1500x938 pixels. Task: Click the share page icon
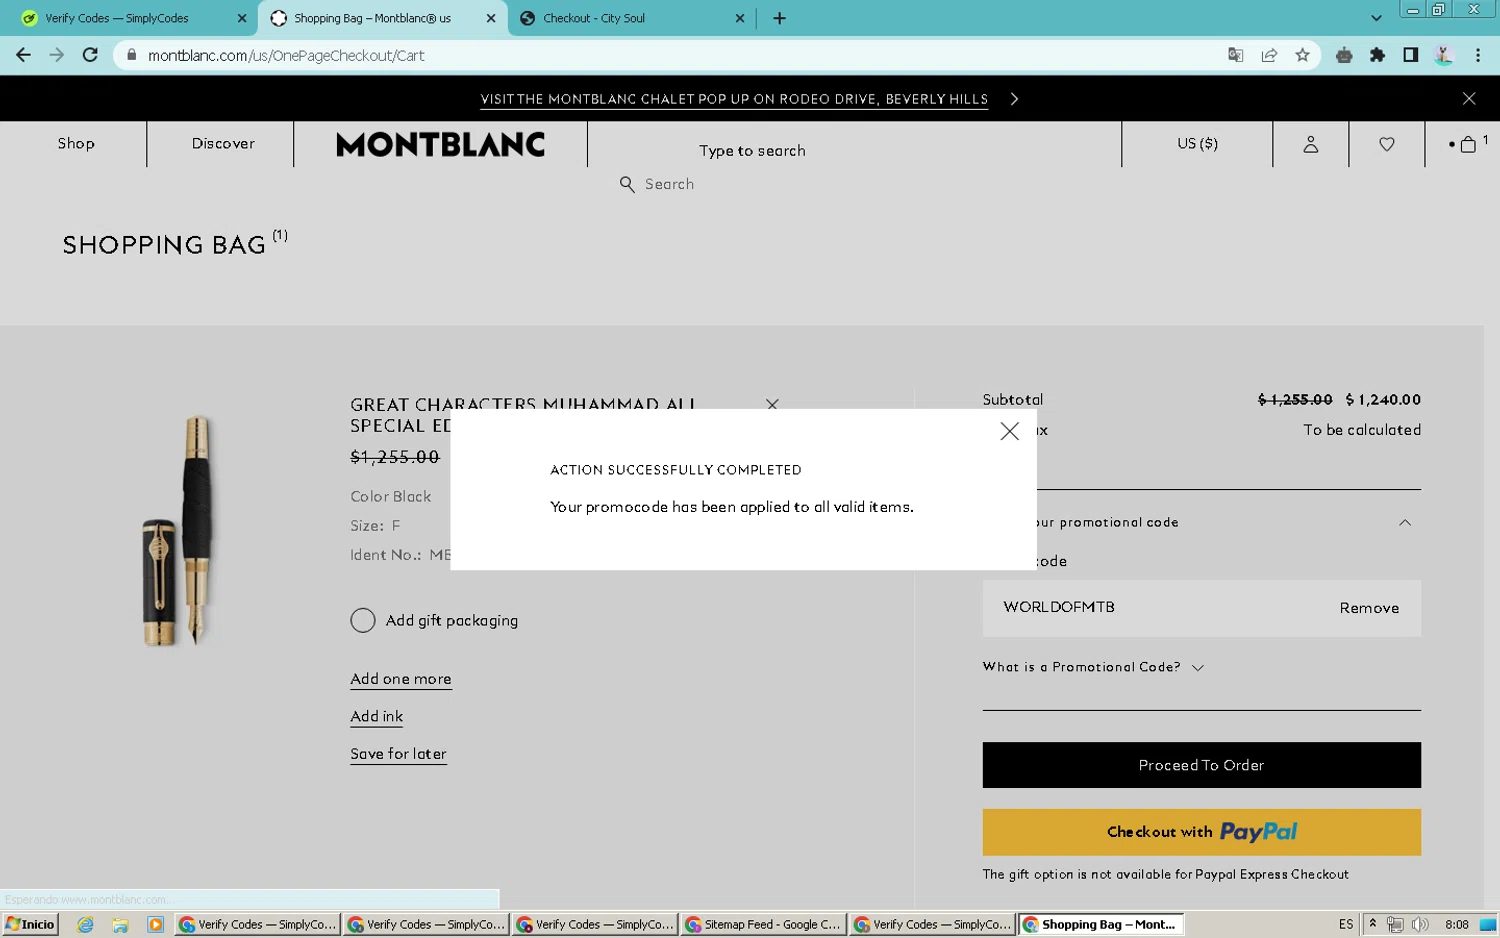point(1269,55)
